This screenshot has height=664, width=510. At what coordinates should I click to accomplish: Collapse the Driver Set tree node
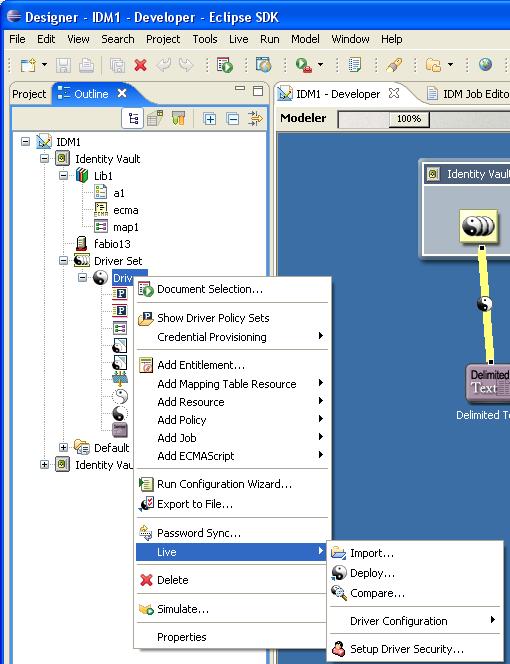point(63,260)
